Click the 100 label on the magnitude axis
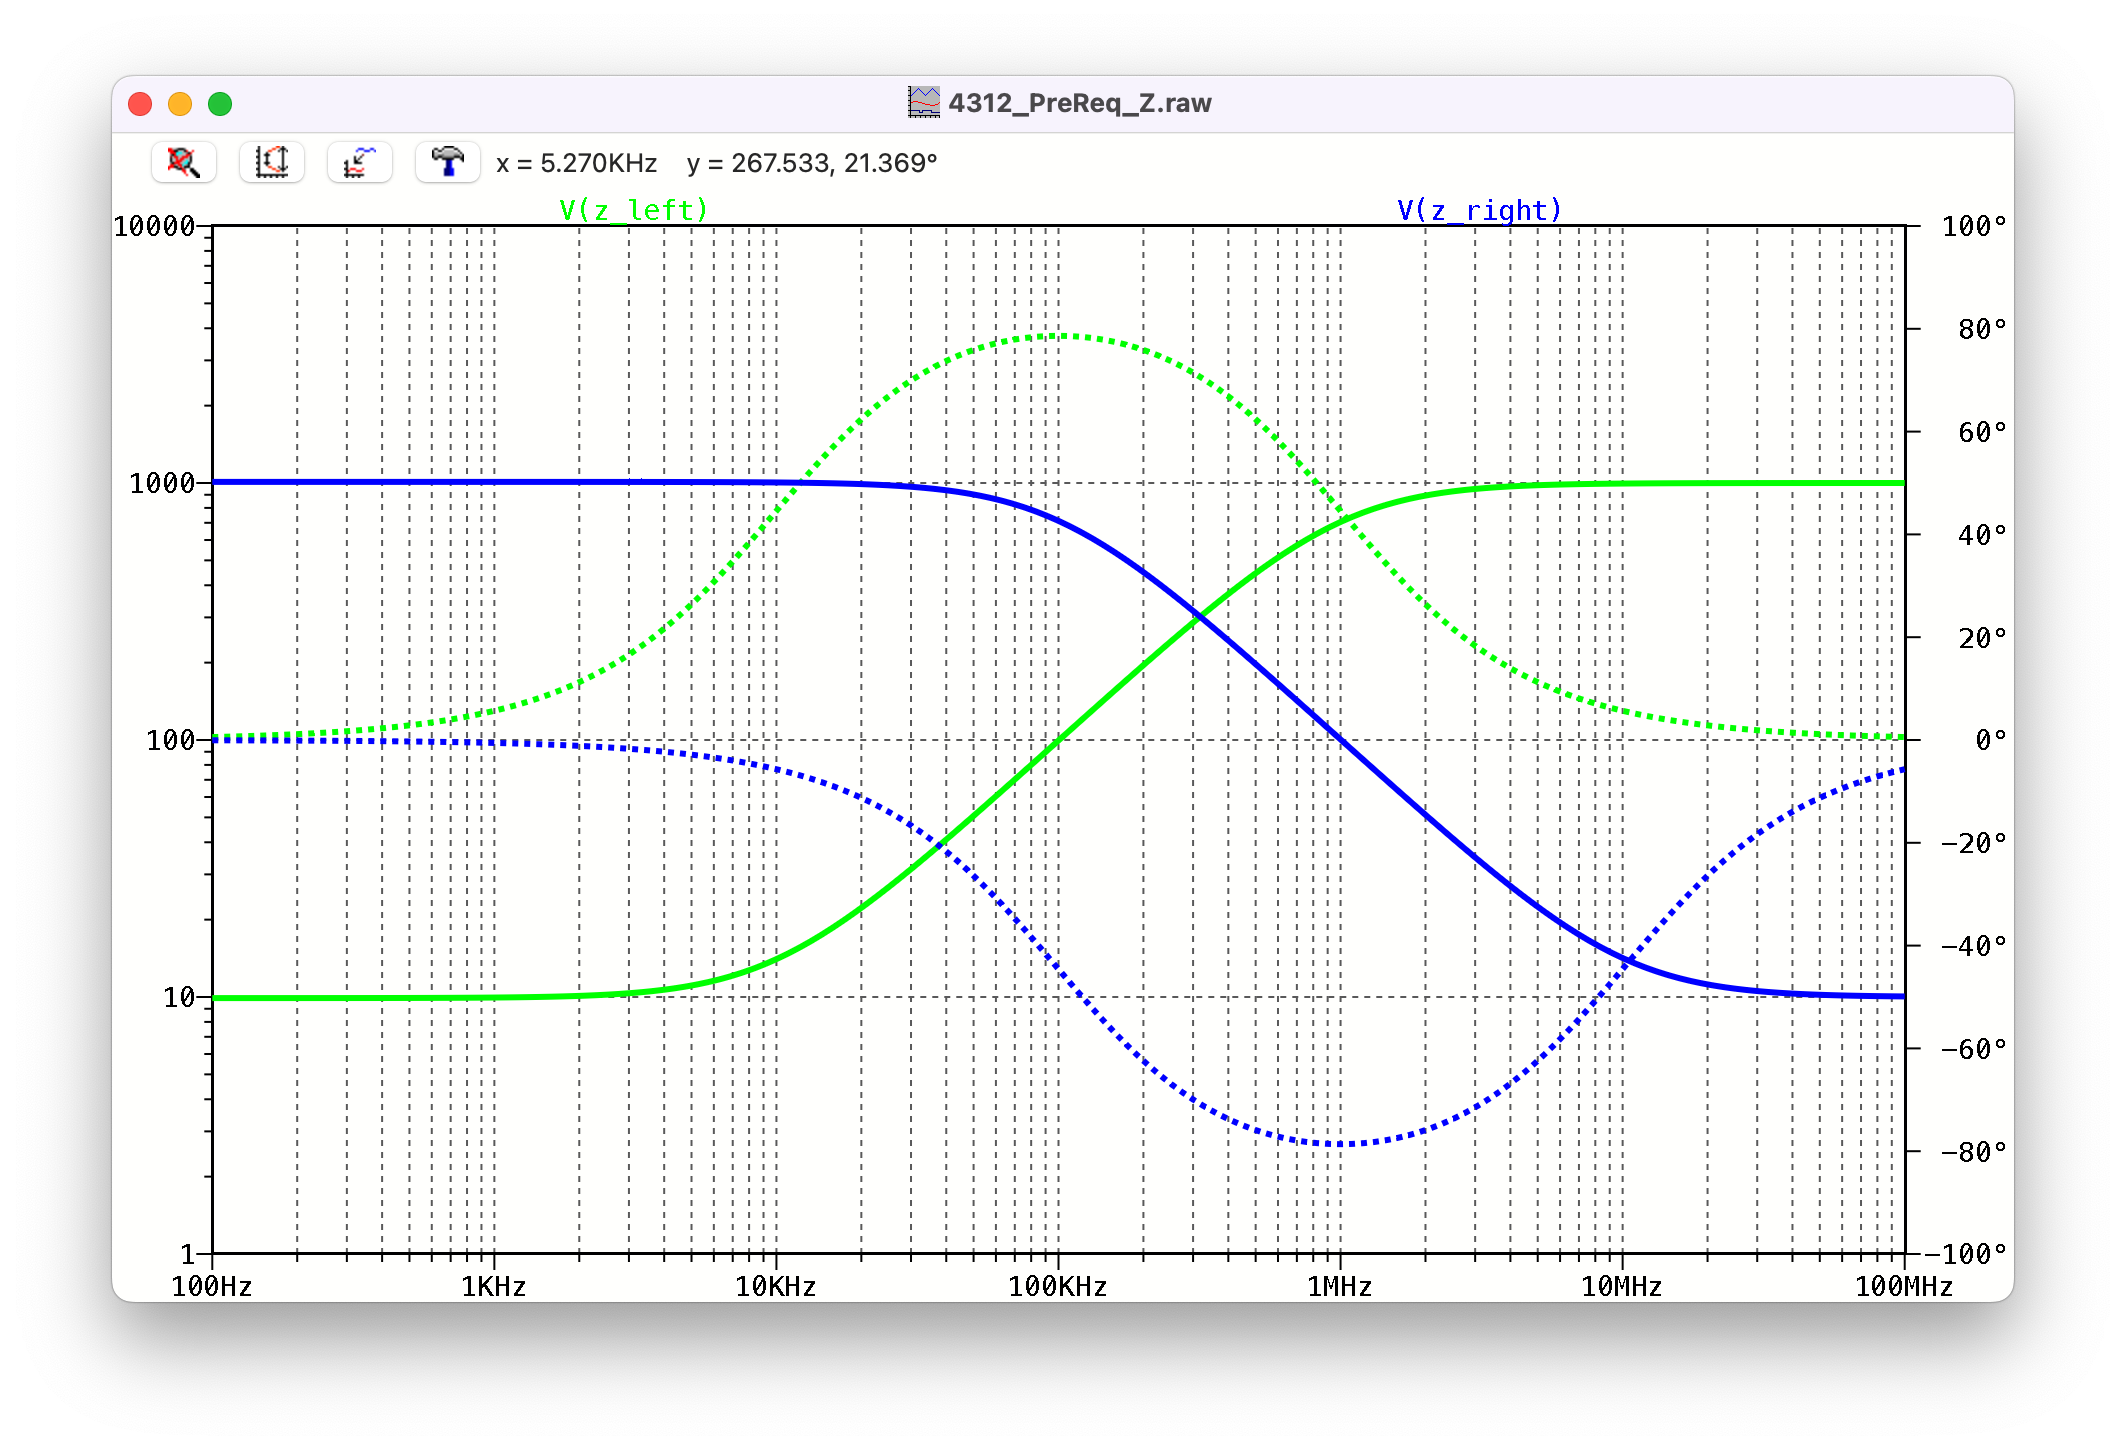Image resolution: width=2126 pixels, height=1450 pixels. [170, 740]
